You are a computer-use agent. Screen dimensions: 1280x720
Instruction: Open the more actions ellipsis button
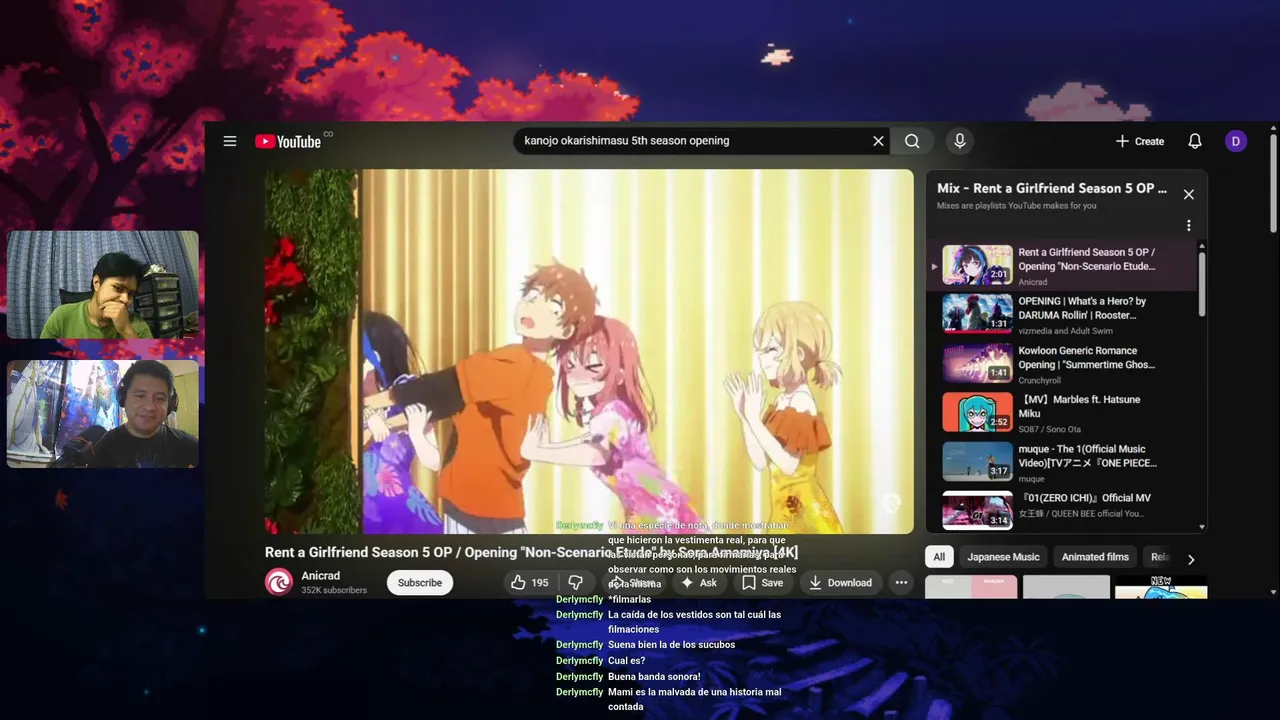coord(901,582)
